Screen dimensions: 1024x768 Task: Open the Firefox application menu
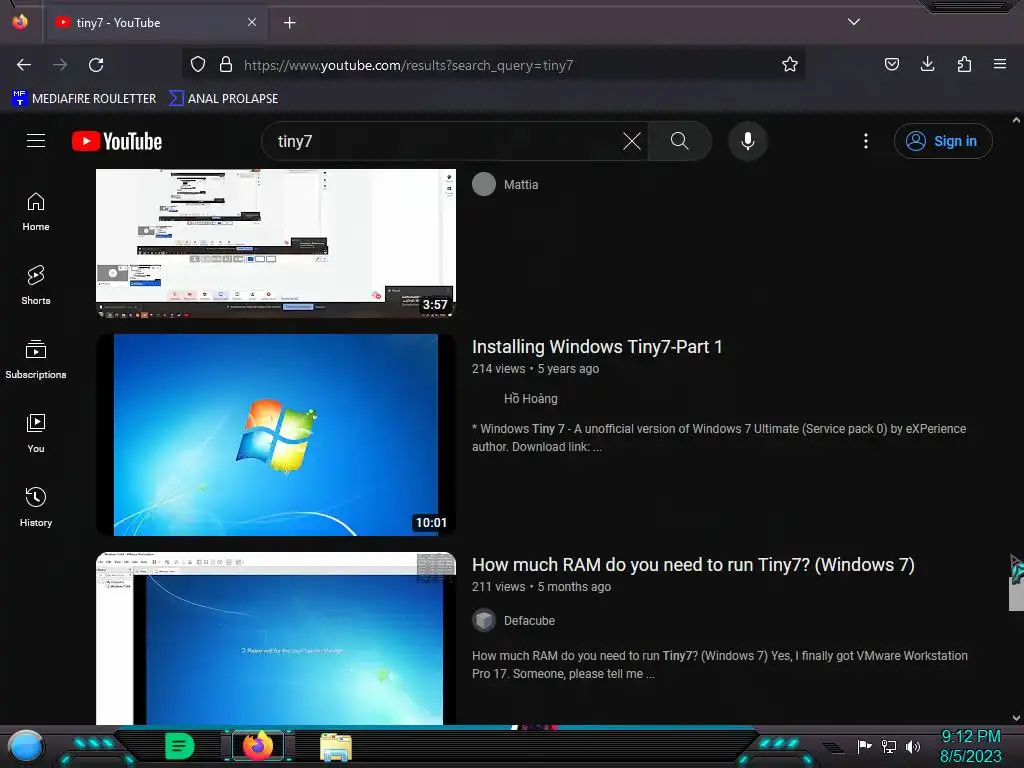point(999,64)
